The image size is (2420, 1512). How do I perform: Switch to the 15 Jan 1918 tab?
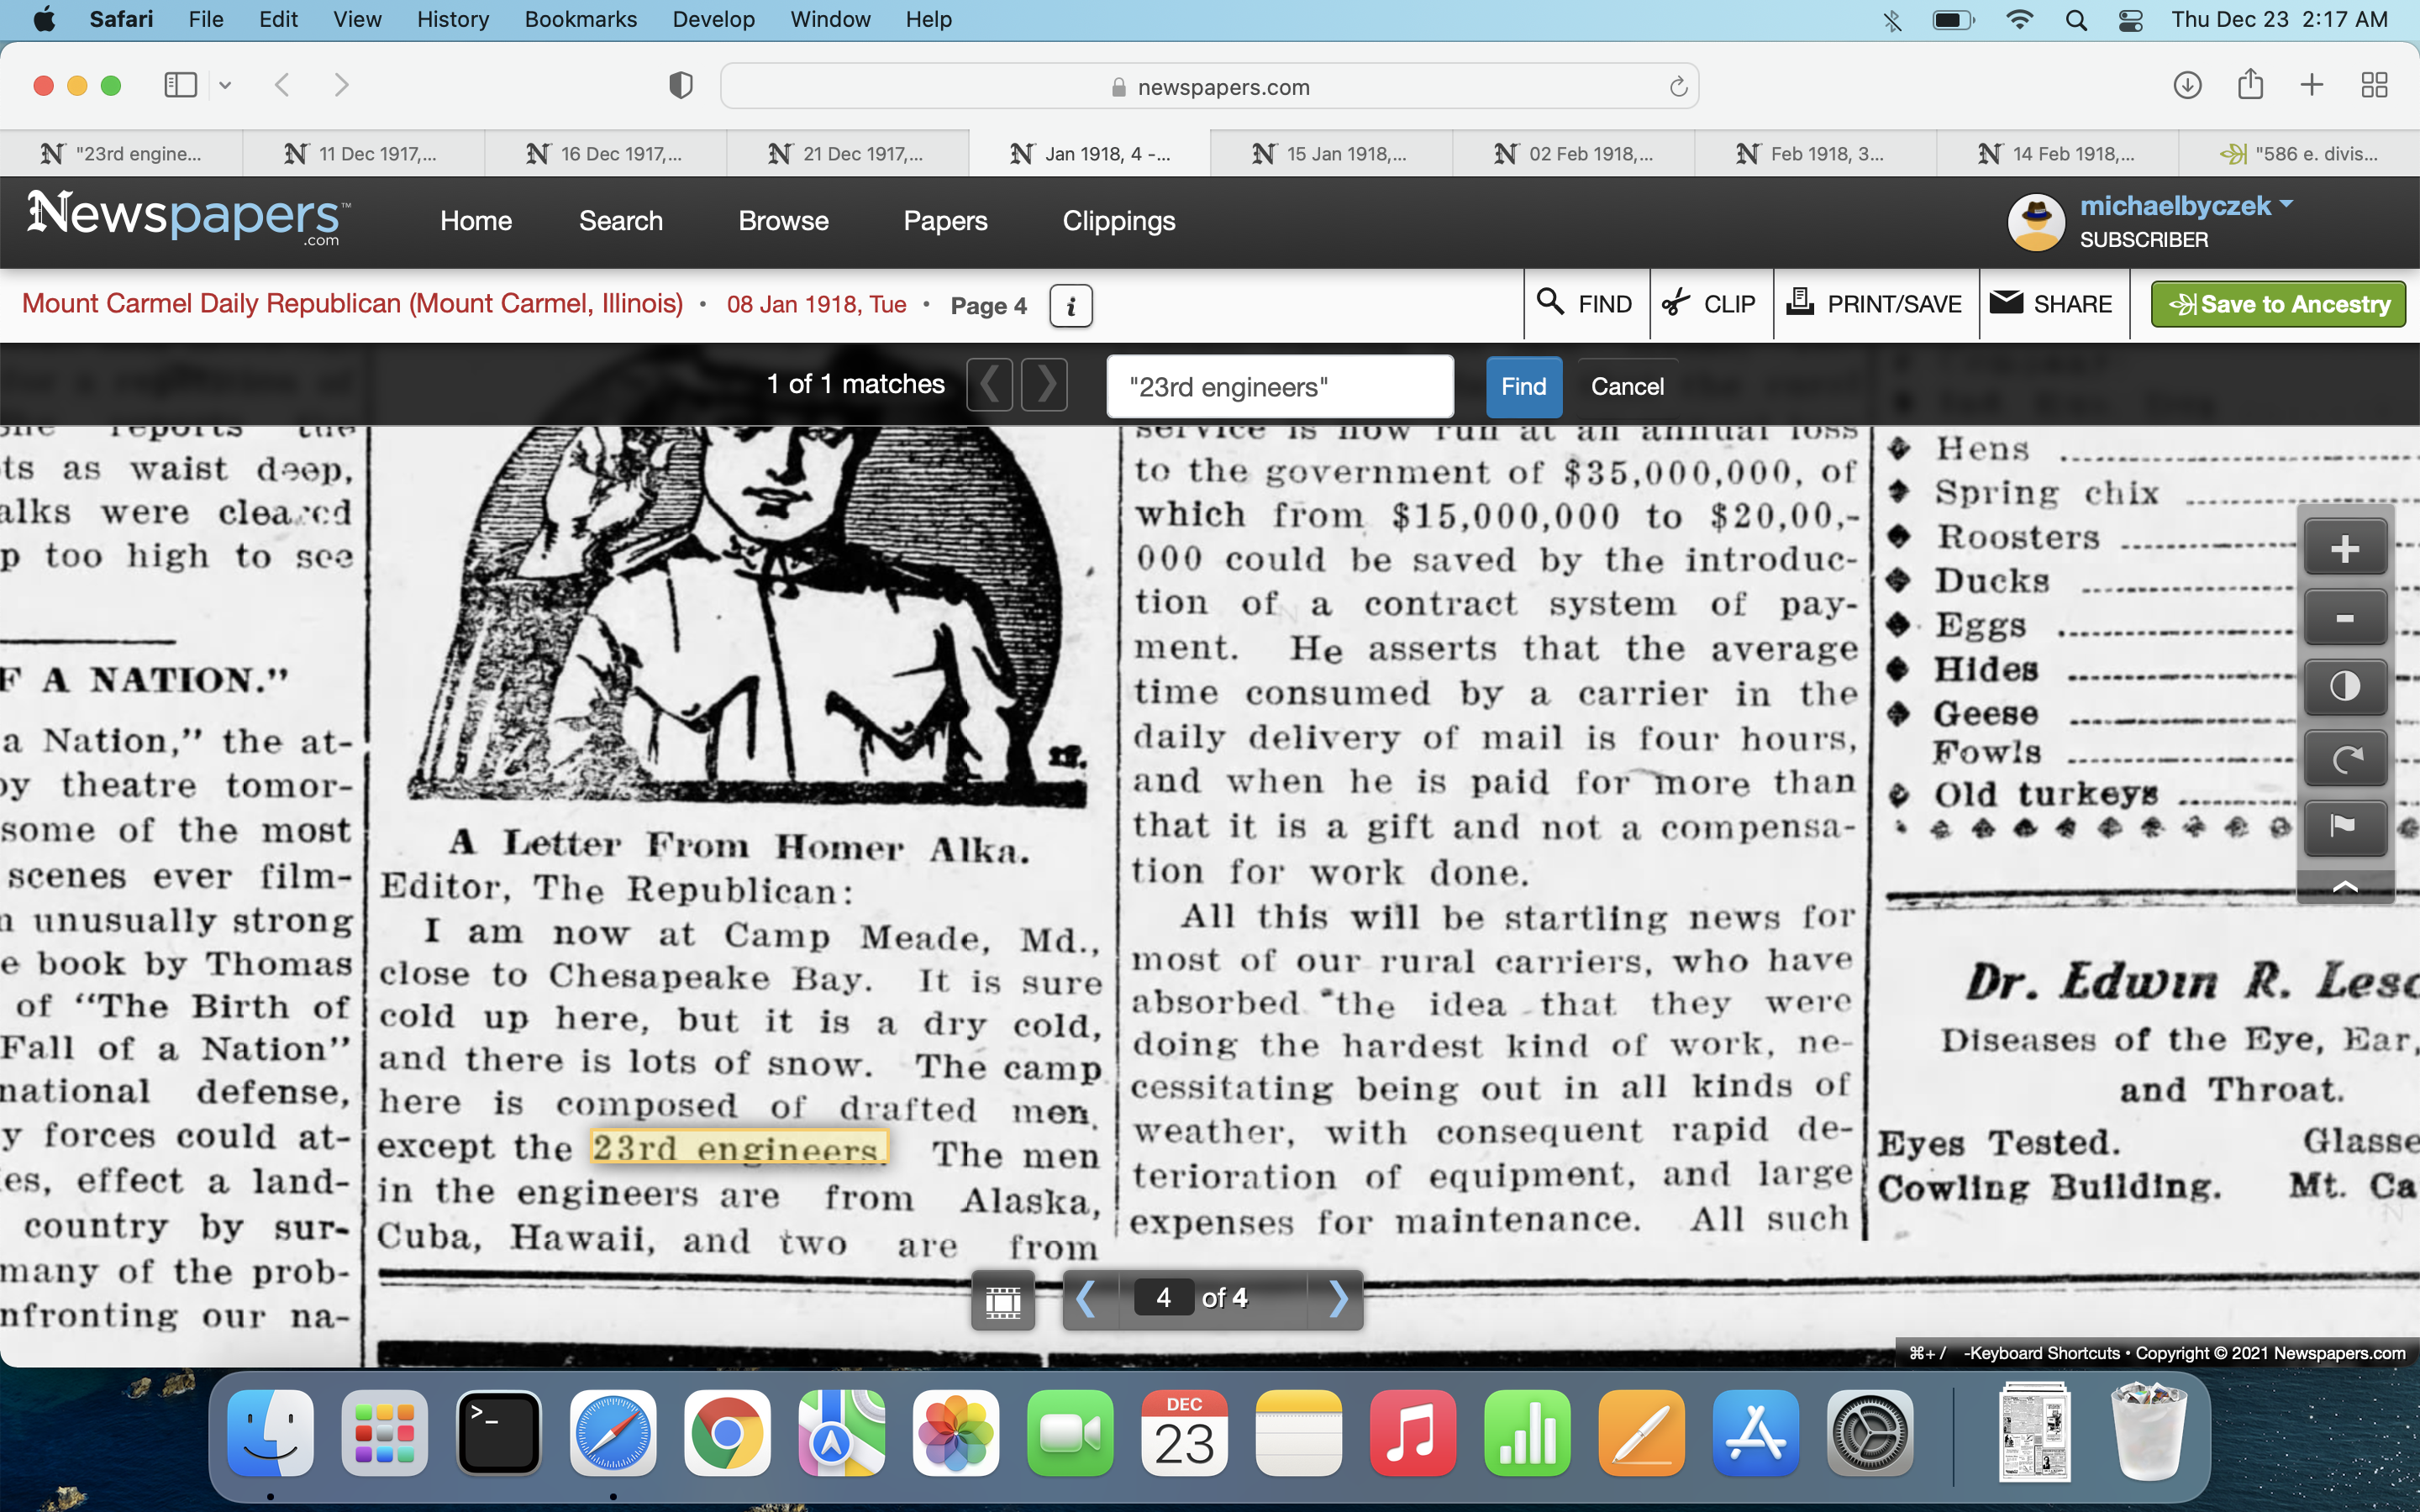click(1331, 154)
